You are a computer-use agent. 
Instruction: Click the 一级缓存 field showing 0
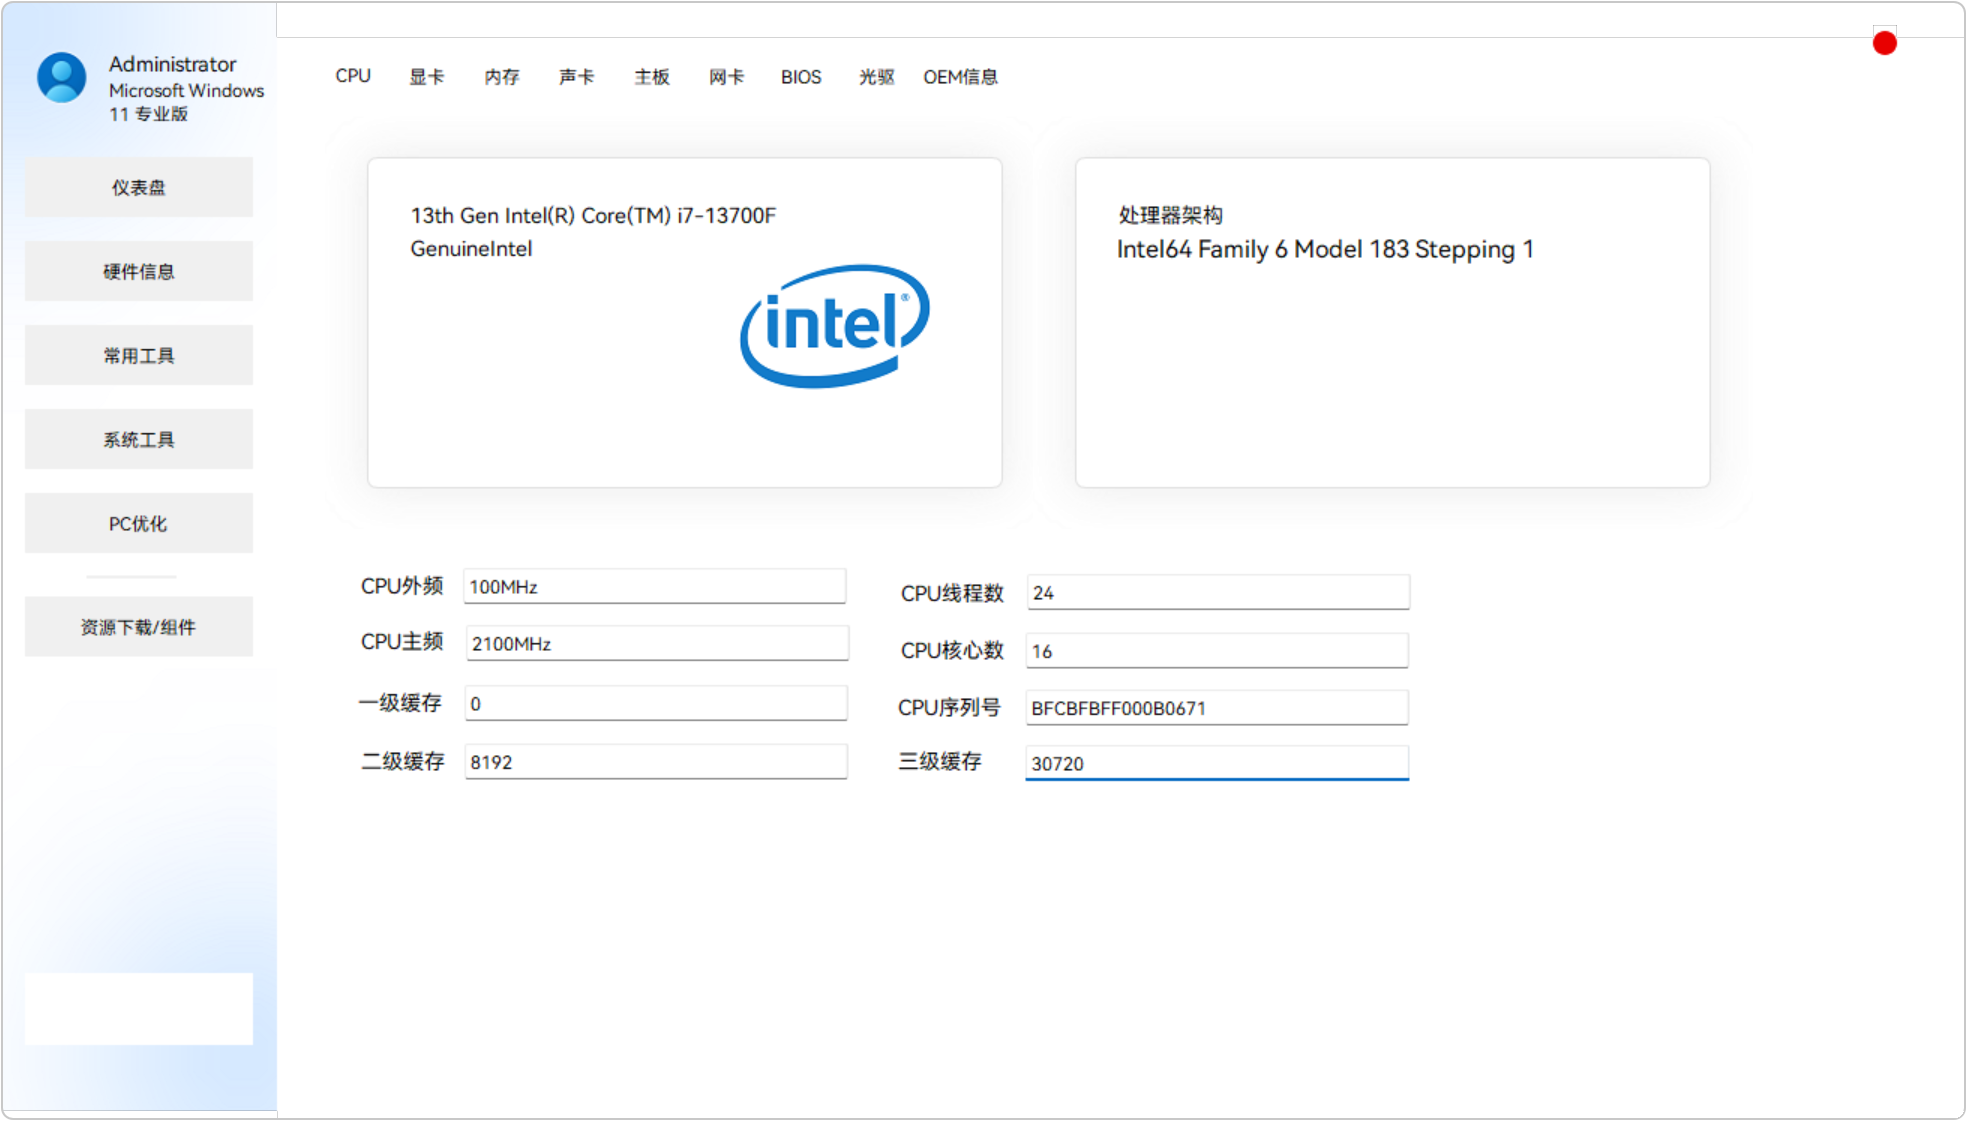(x=656, y=703)
